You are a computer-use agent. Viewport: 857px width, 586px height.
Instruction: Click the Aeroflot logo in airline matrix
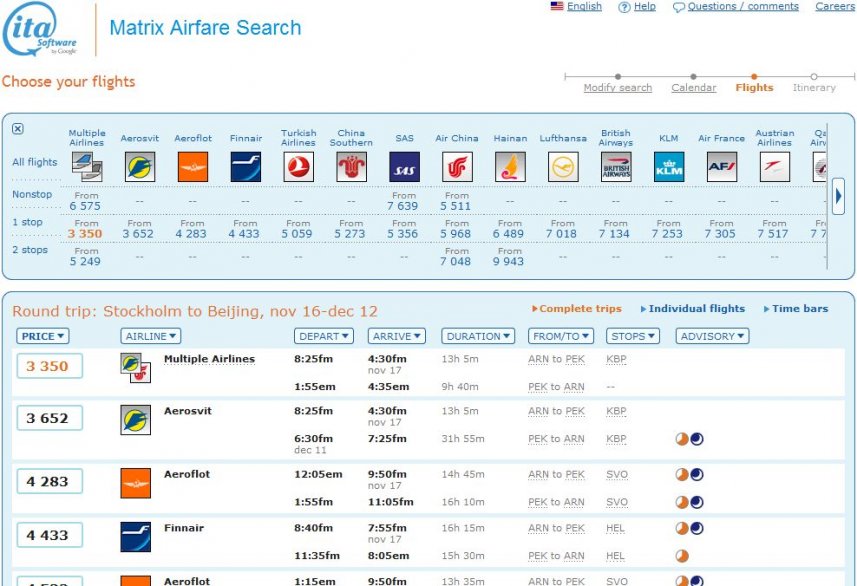192,167
